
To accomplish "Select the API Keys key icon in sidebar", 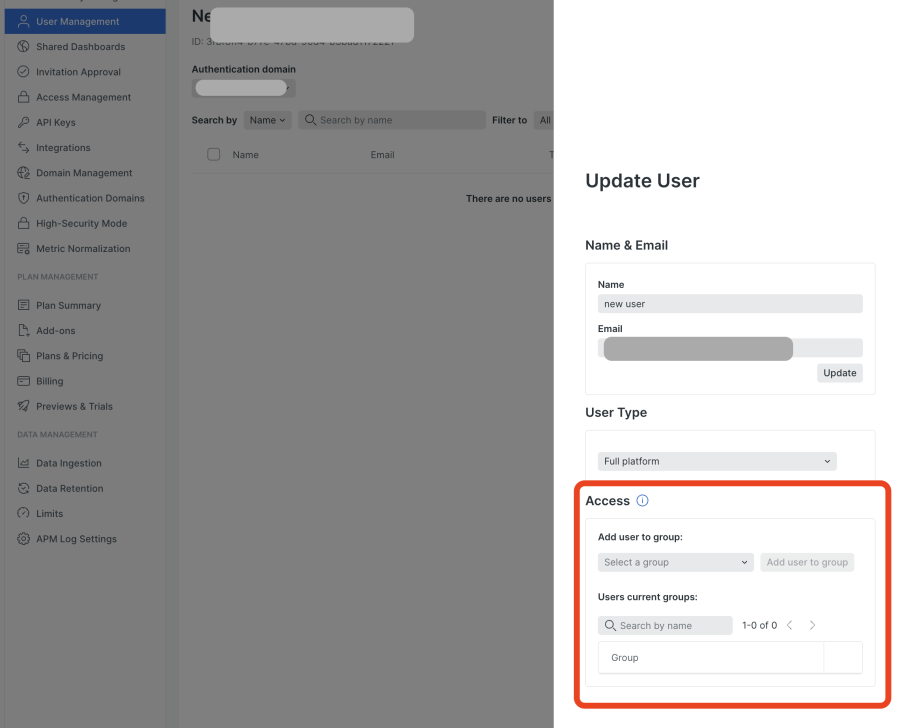I will coord(20,122).
